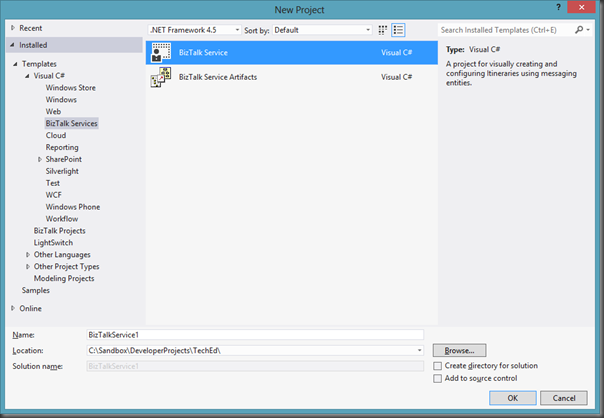604x418 pixels.
Task: Select the Cloud template category
Action: point(56,136)
